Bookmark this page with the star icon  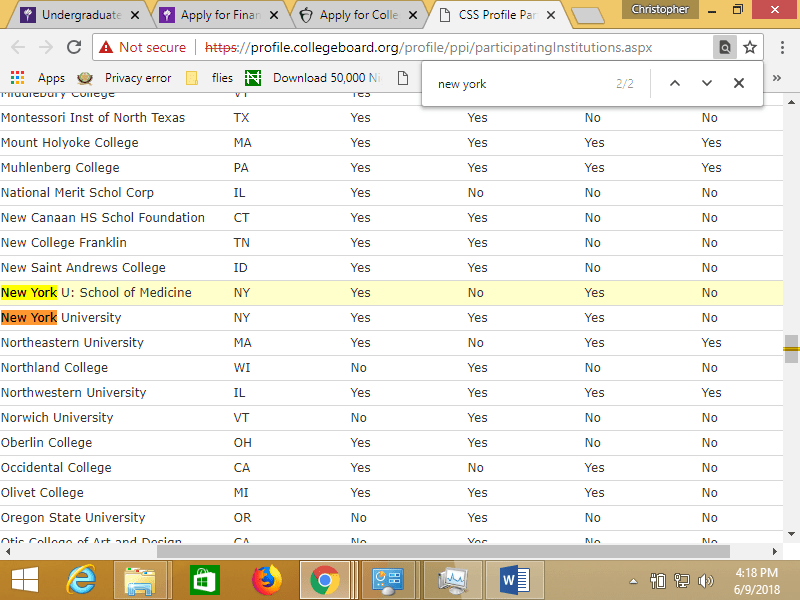tap(749, 47)
